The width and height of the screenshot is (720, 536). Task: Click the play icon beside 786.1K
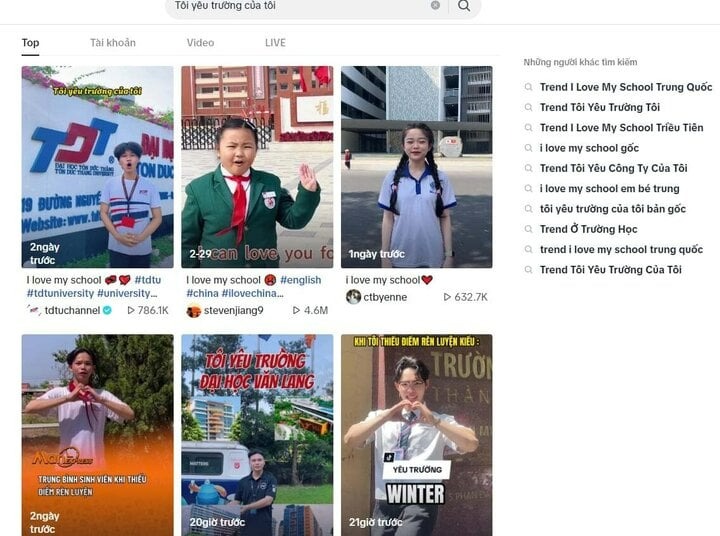131,310
